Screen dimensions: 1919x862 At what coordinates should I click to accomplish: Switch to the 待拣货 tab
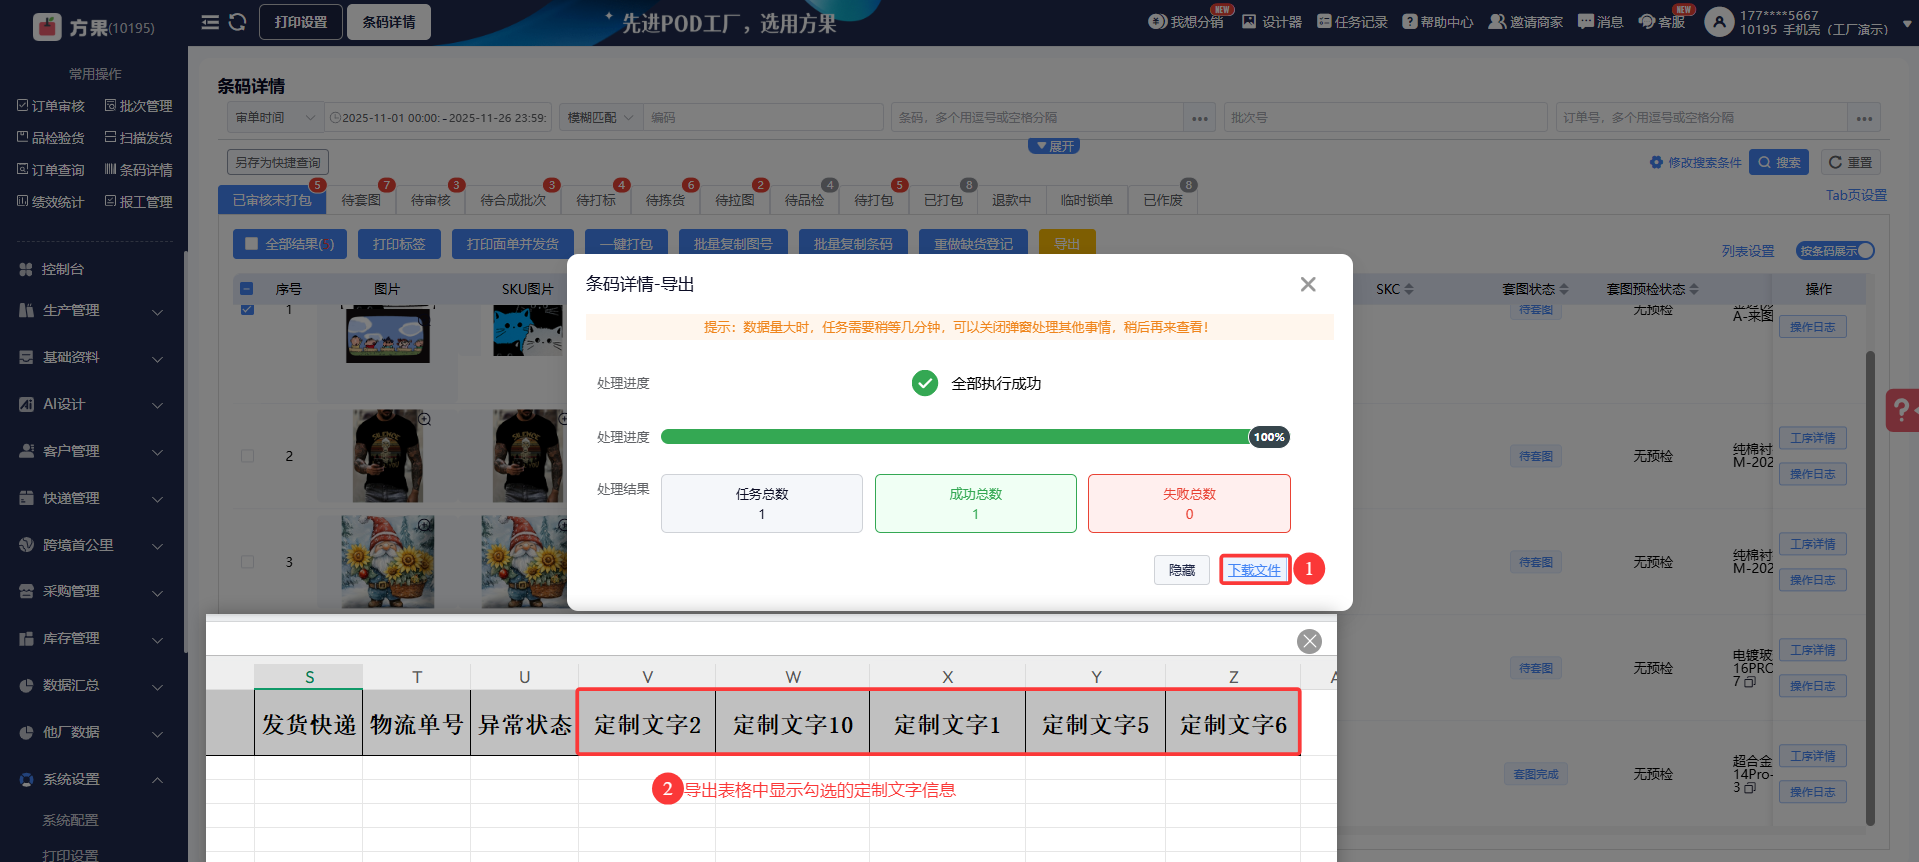point(666,200)
